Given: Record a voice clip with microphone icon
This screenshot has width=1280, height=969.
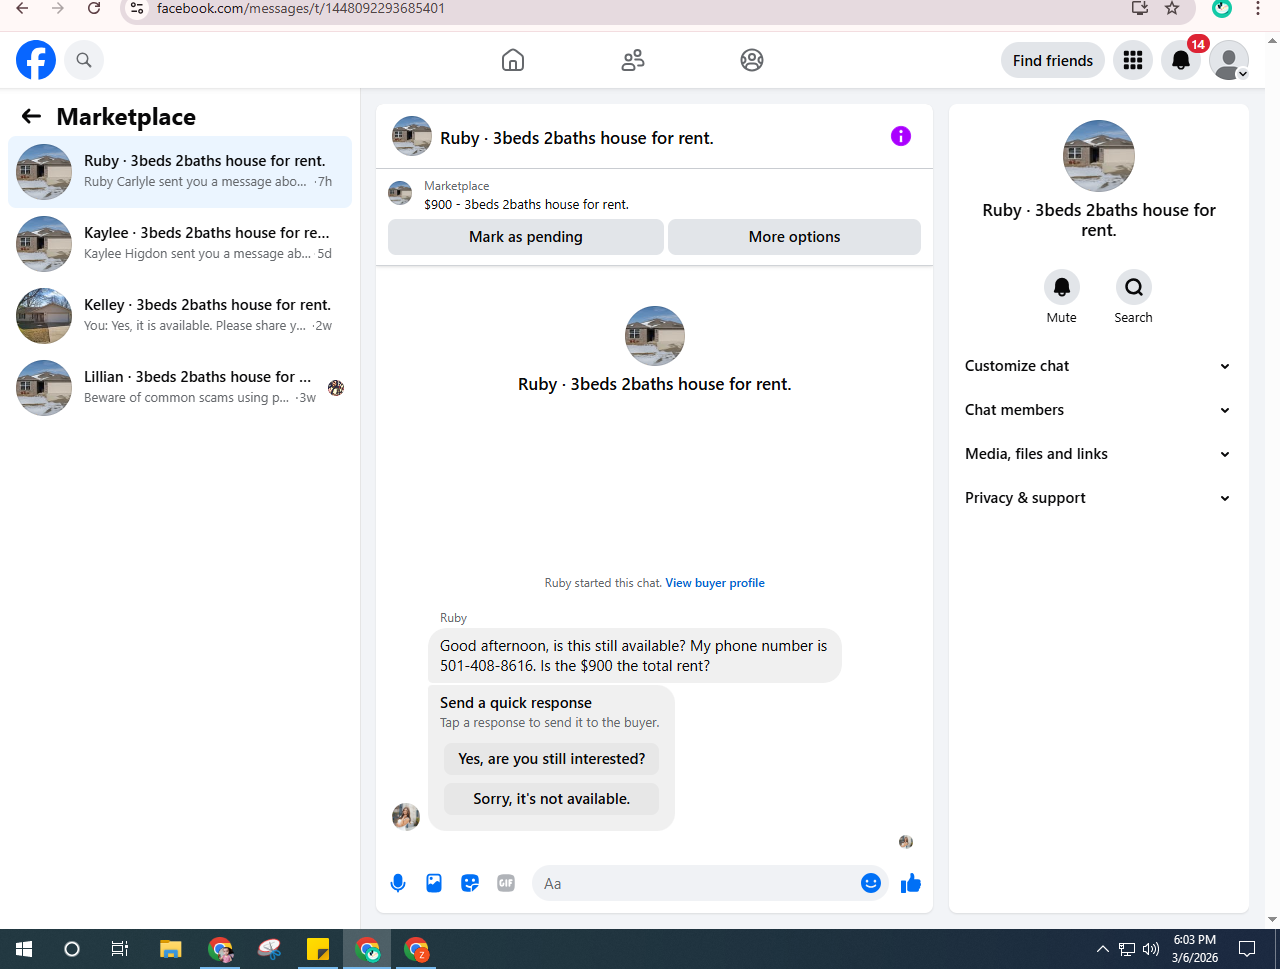Looking at the screenshot, I should (398, 883).
